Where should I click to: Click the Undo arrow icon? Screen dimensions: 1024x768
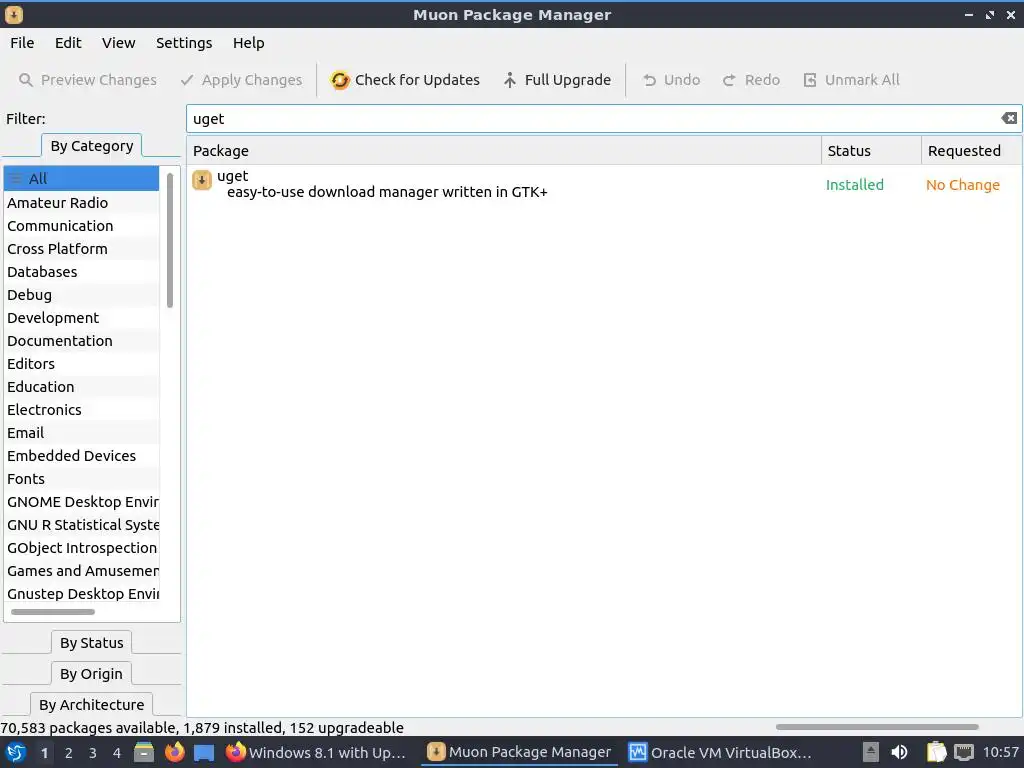649,80
